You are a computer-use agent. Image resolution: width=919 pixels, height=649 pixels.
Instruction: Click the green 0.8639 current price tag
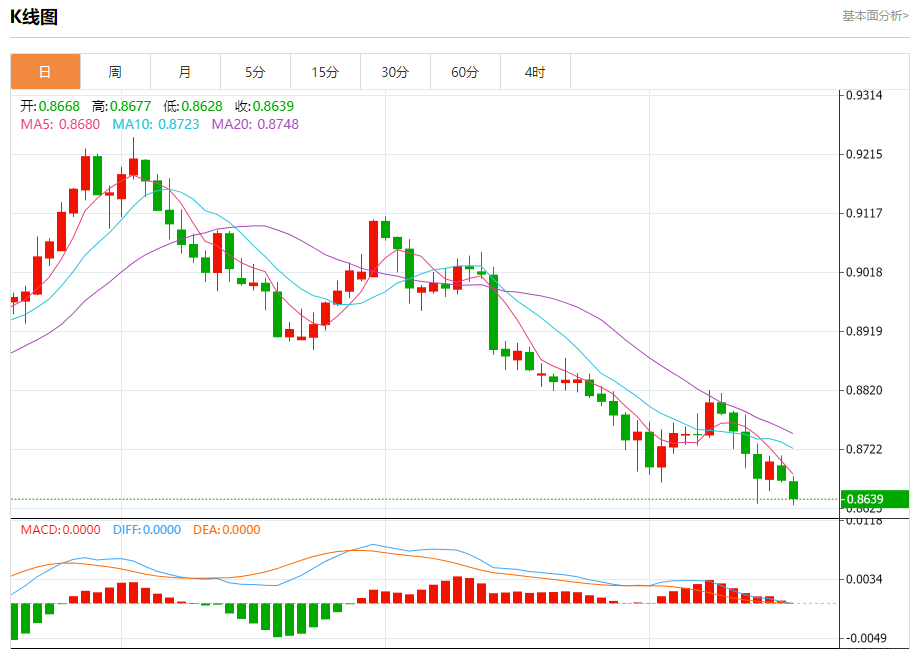[x=874, y=499]
